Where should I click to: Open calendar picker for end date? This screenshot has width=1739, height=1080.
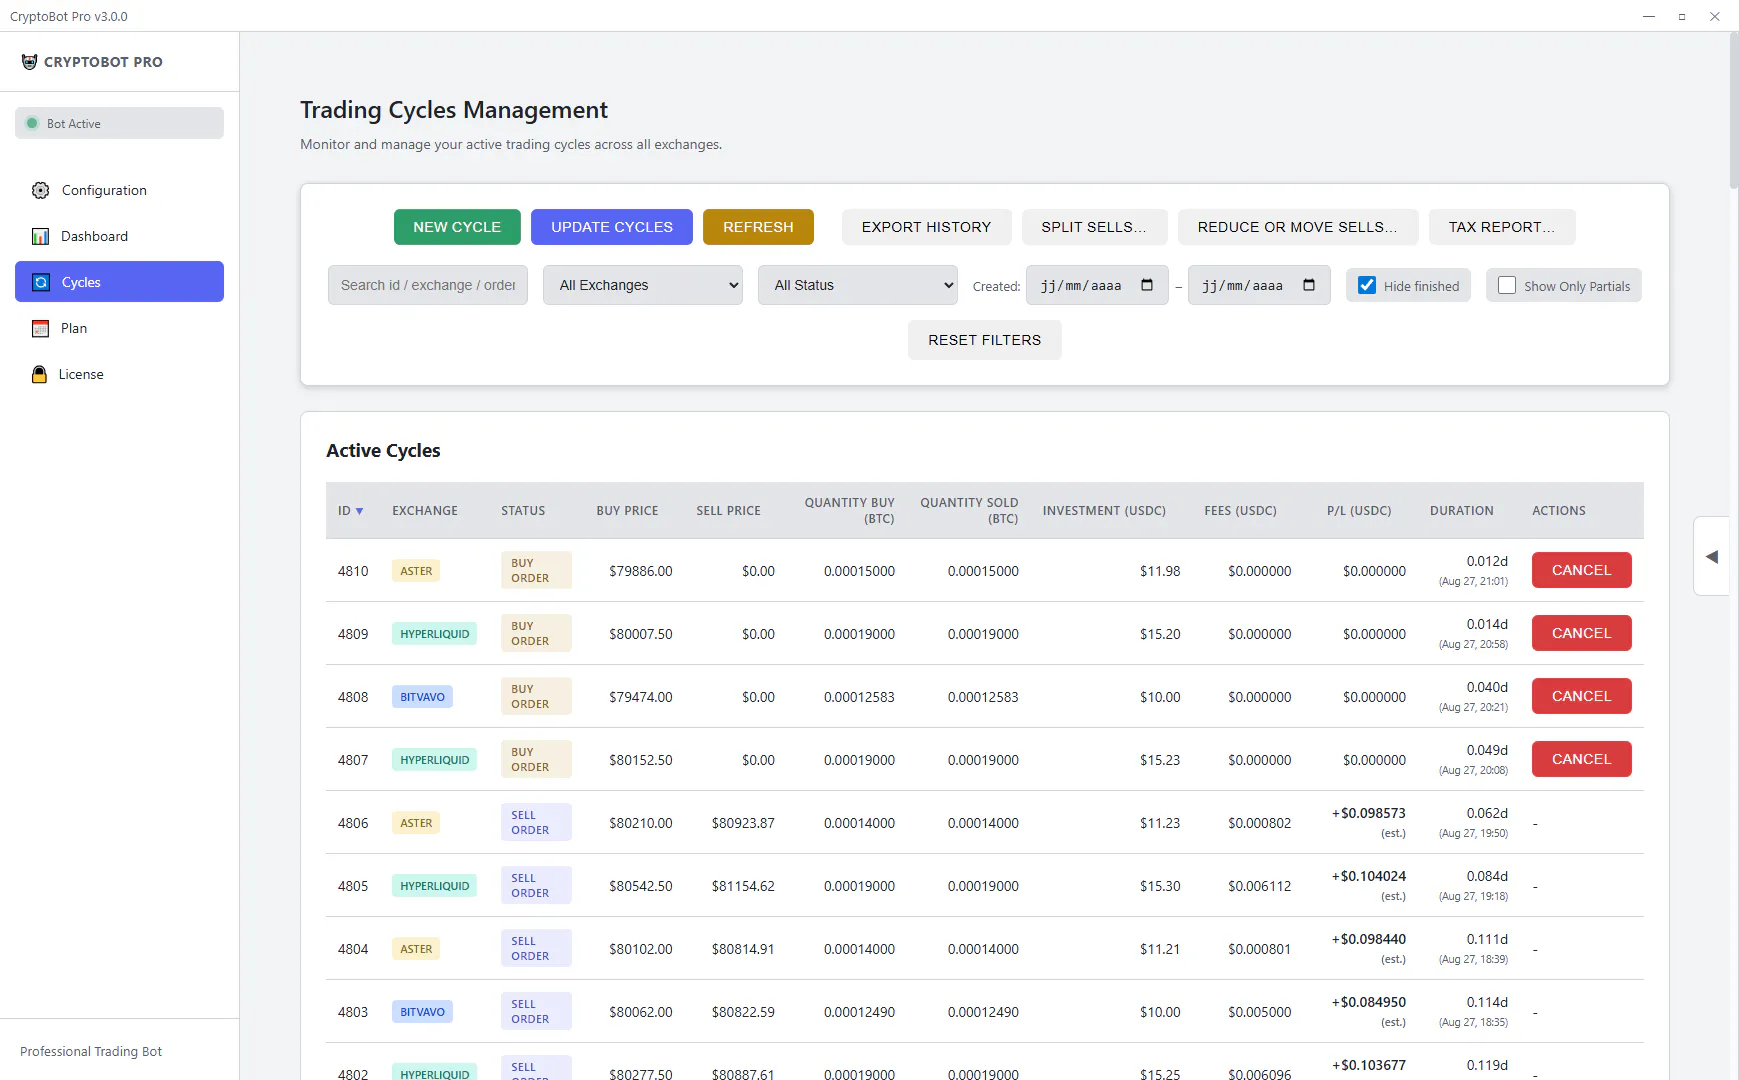click(x=1309, y=285)
